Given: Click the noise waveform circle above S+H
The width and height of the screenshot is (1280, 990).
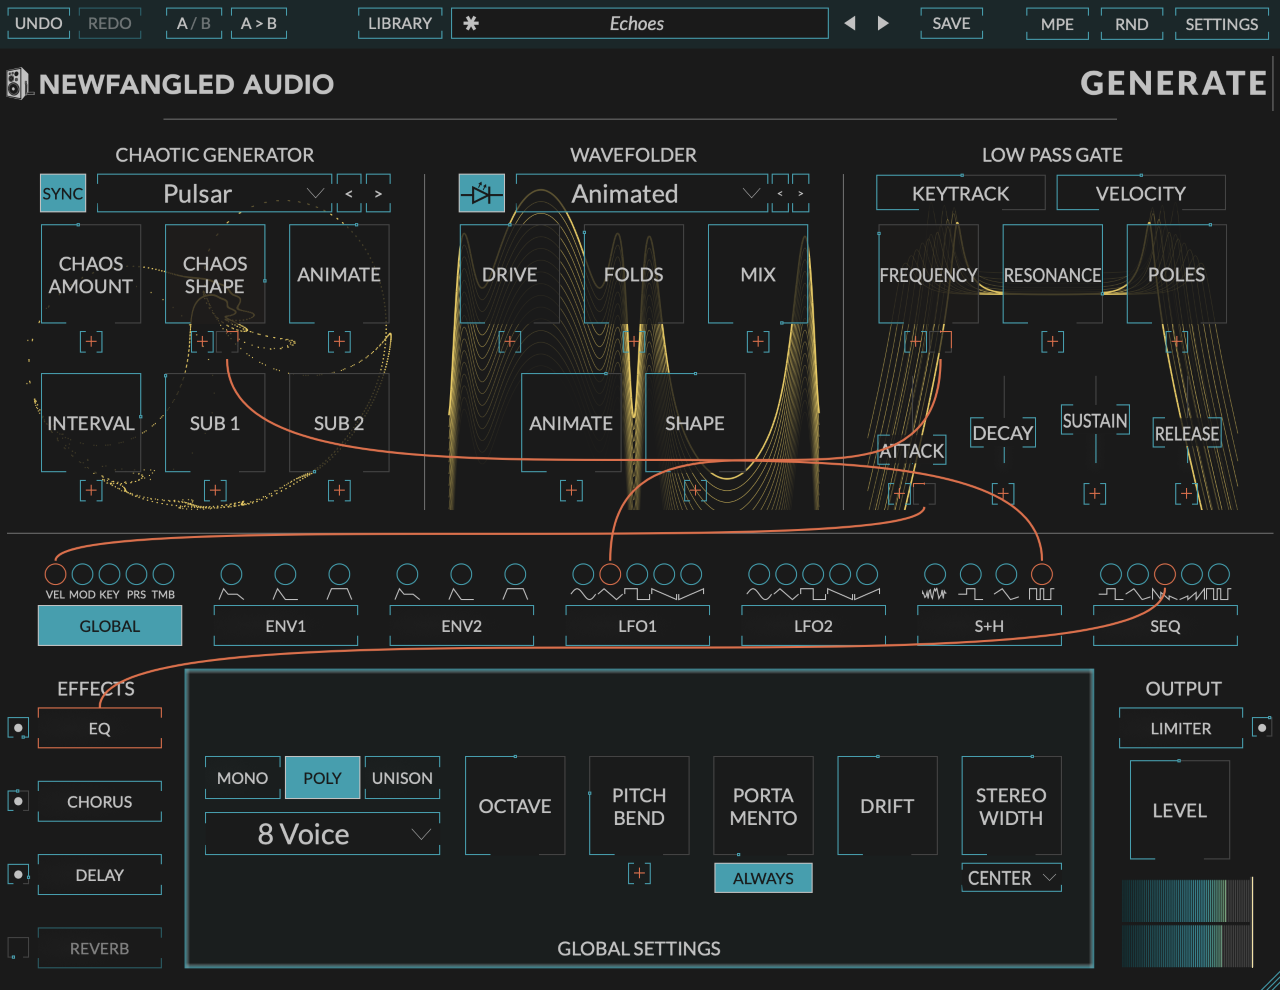Looking at the screenshot, I should pyautogui.click(x=935, y=575).
